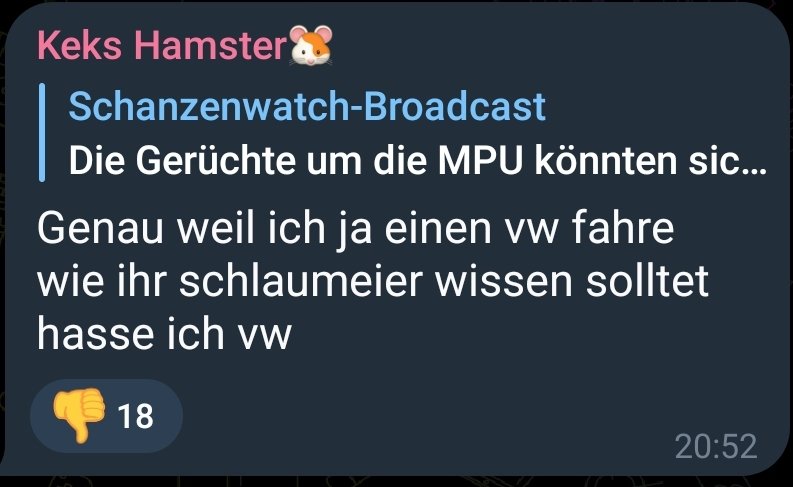Click the word 'schlaumeier' in the message
Viewport: 793px width, 487px height.
(300, 281)
